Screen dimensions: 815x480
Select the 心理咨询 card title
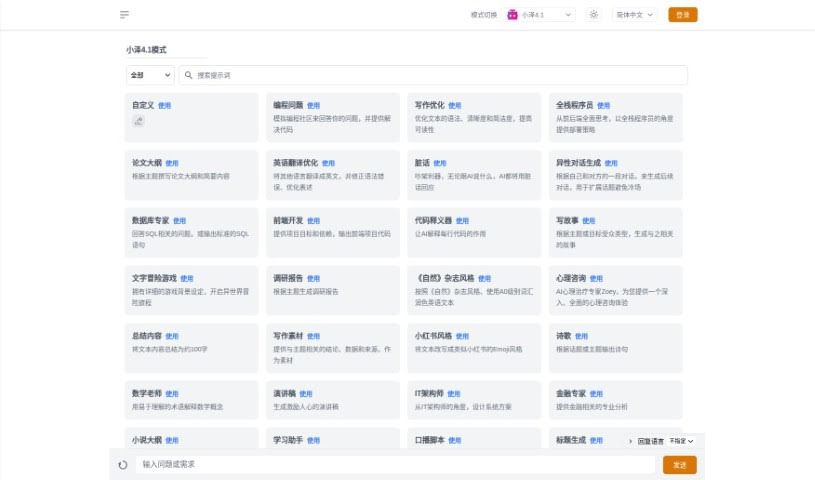pos(571,278)
